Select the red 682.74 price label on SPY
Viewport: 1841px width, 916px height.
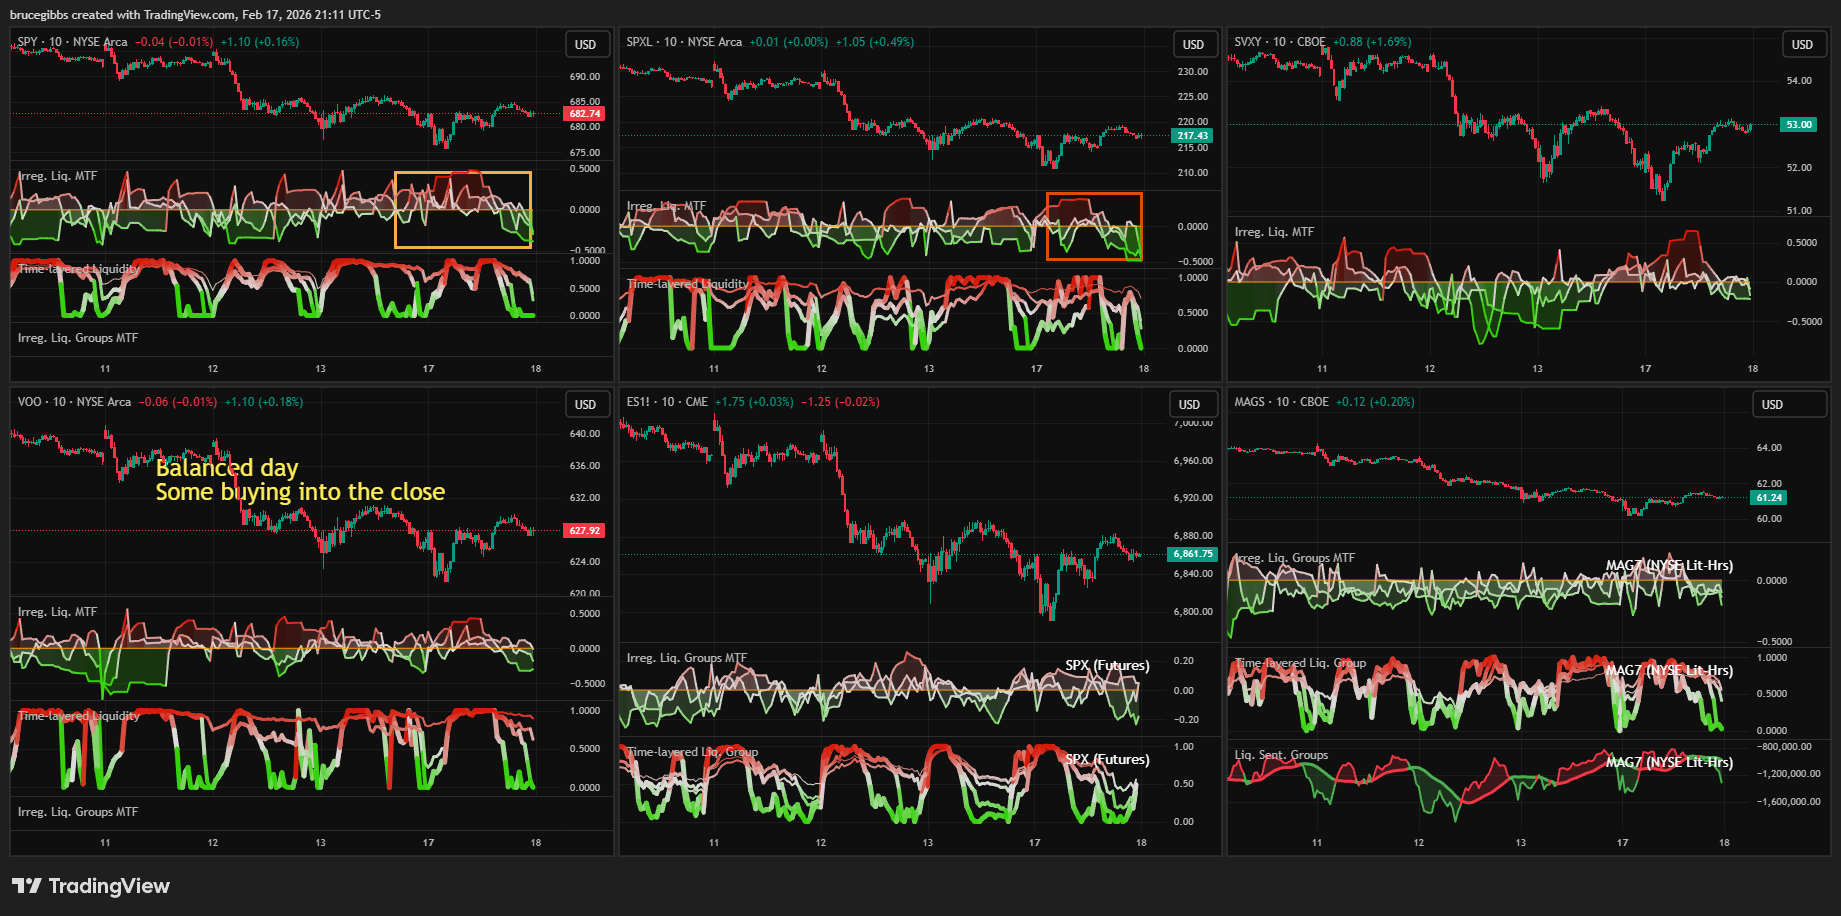584,114
